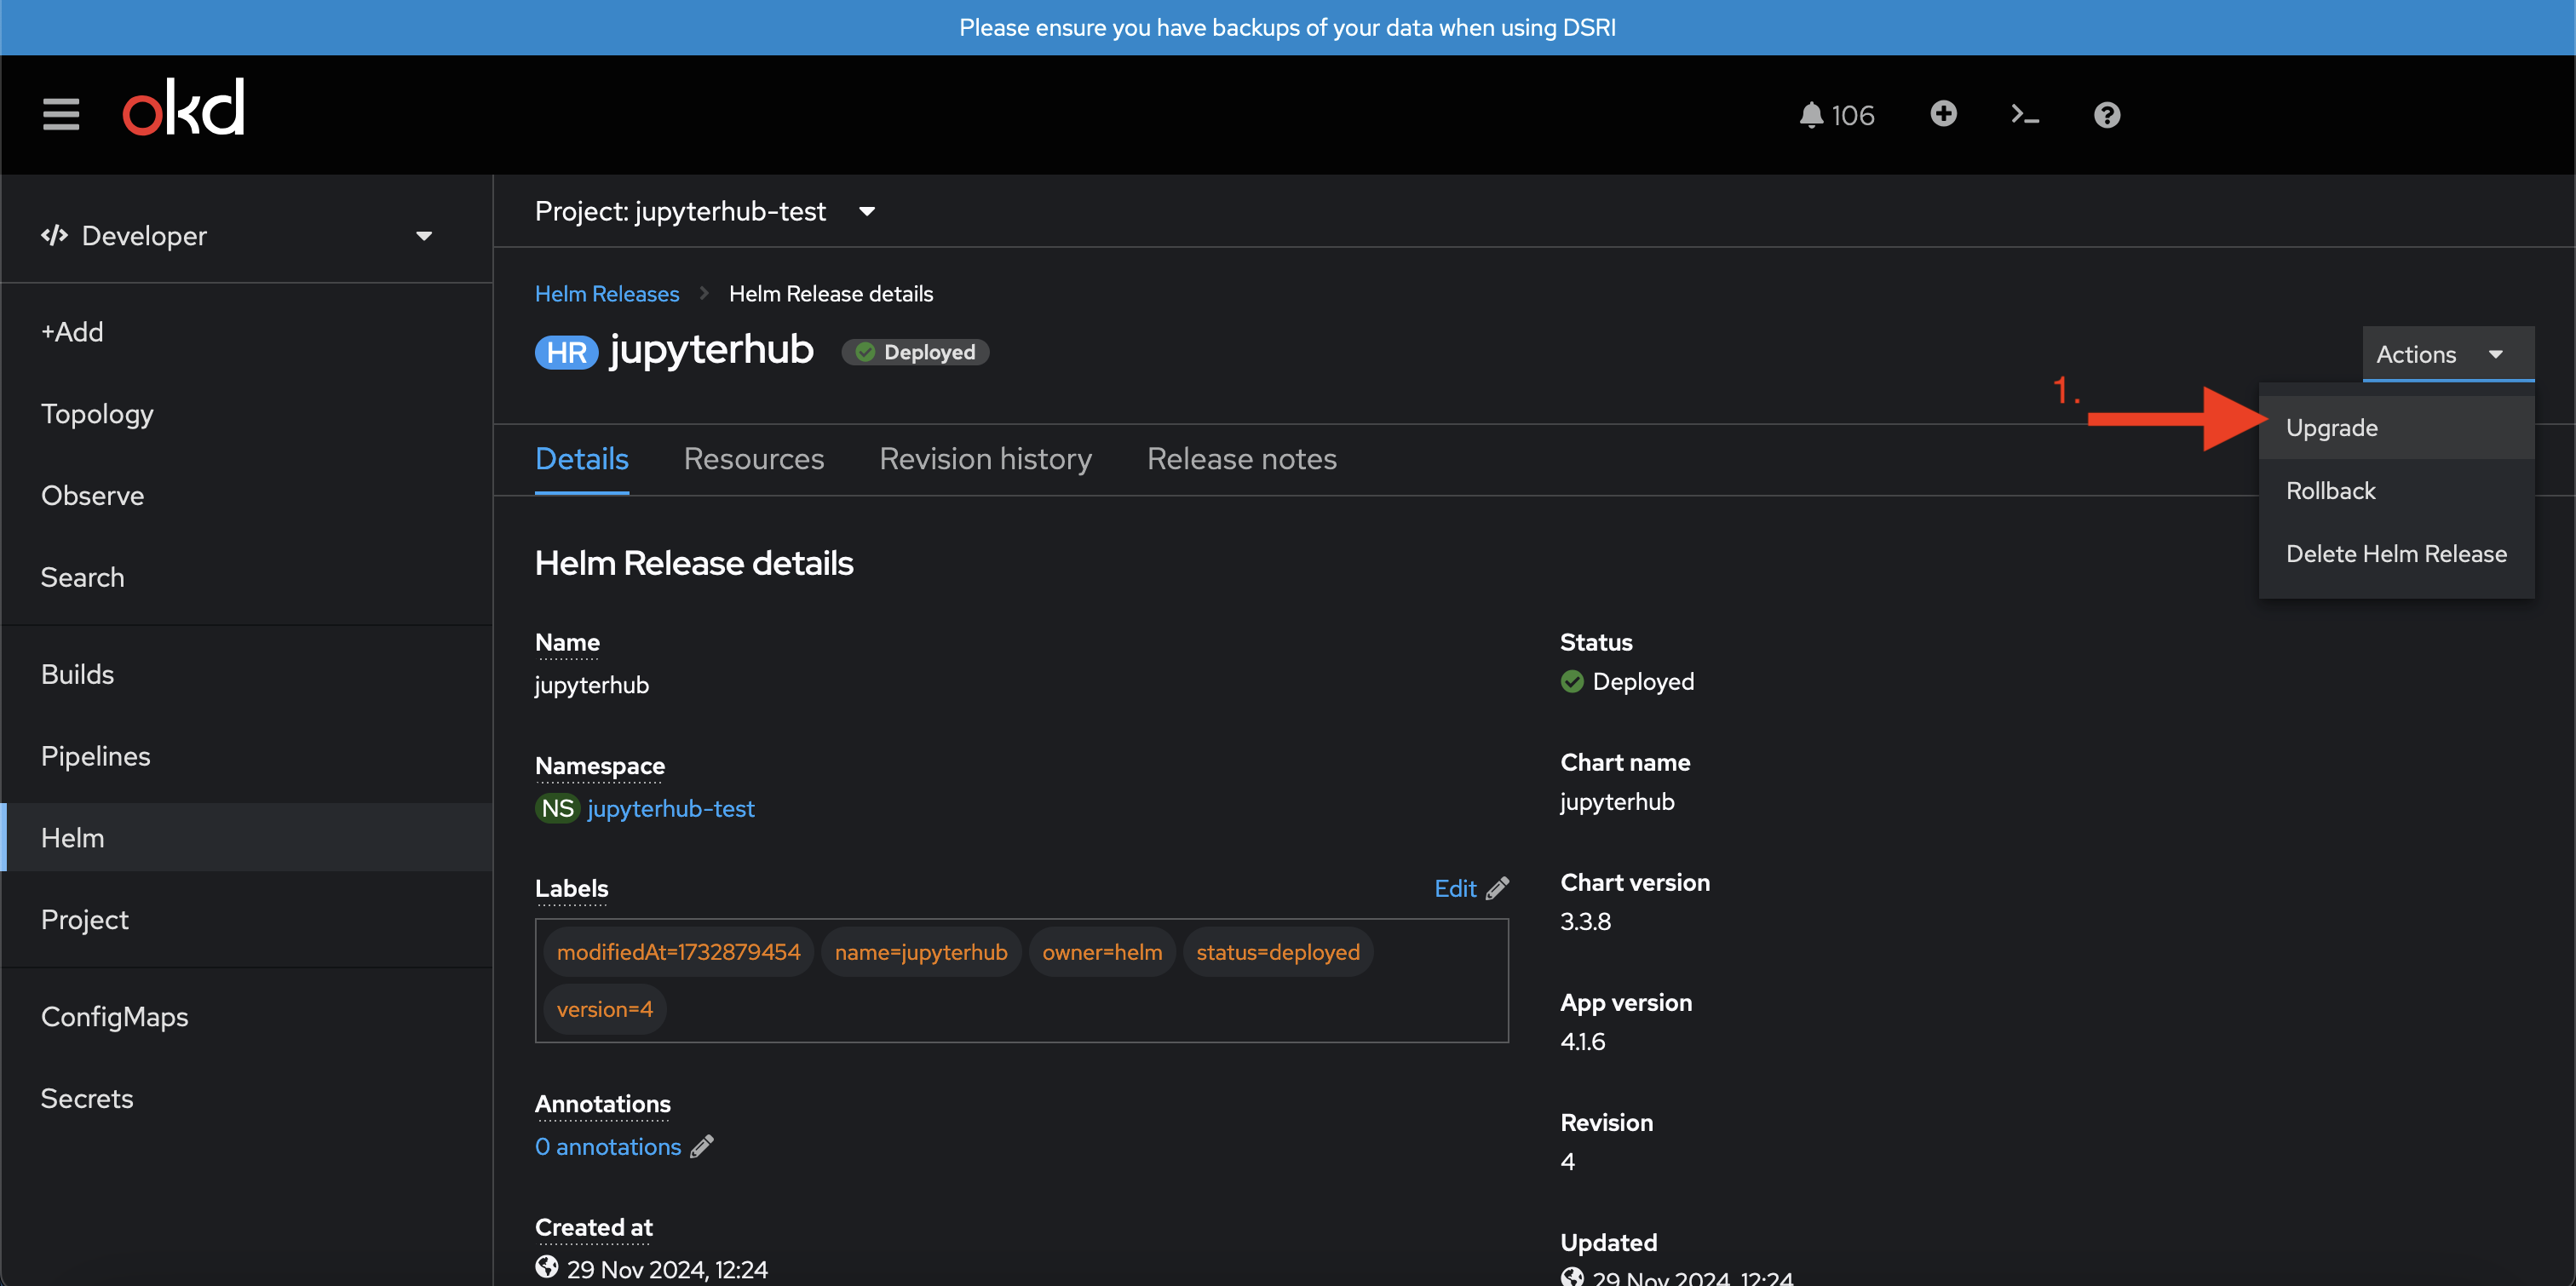Open Builds in the sidebar
Image resolution: width=2576 pixels, height=1286 pixels.
[x=246, y=674]
